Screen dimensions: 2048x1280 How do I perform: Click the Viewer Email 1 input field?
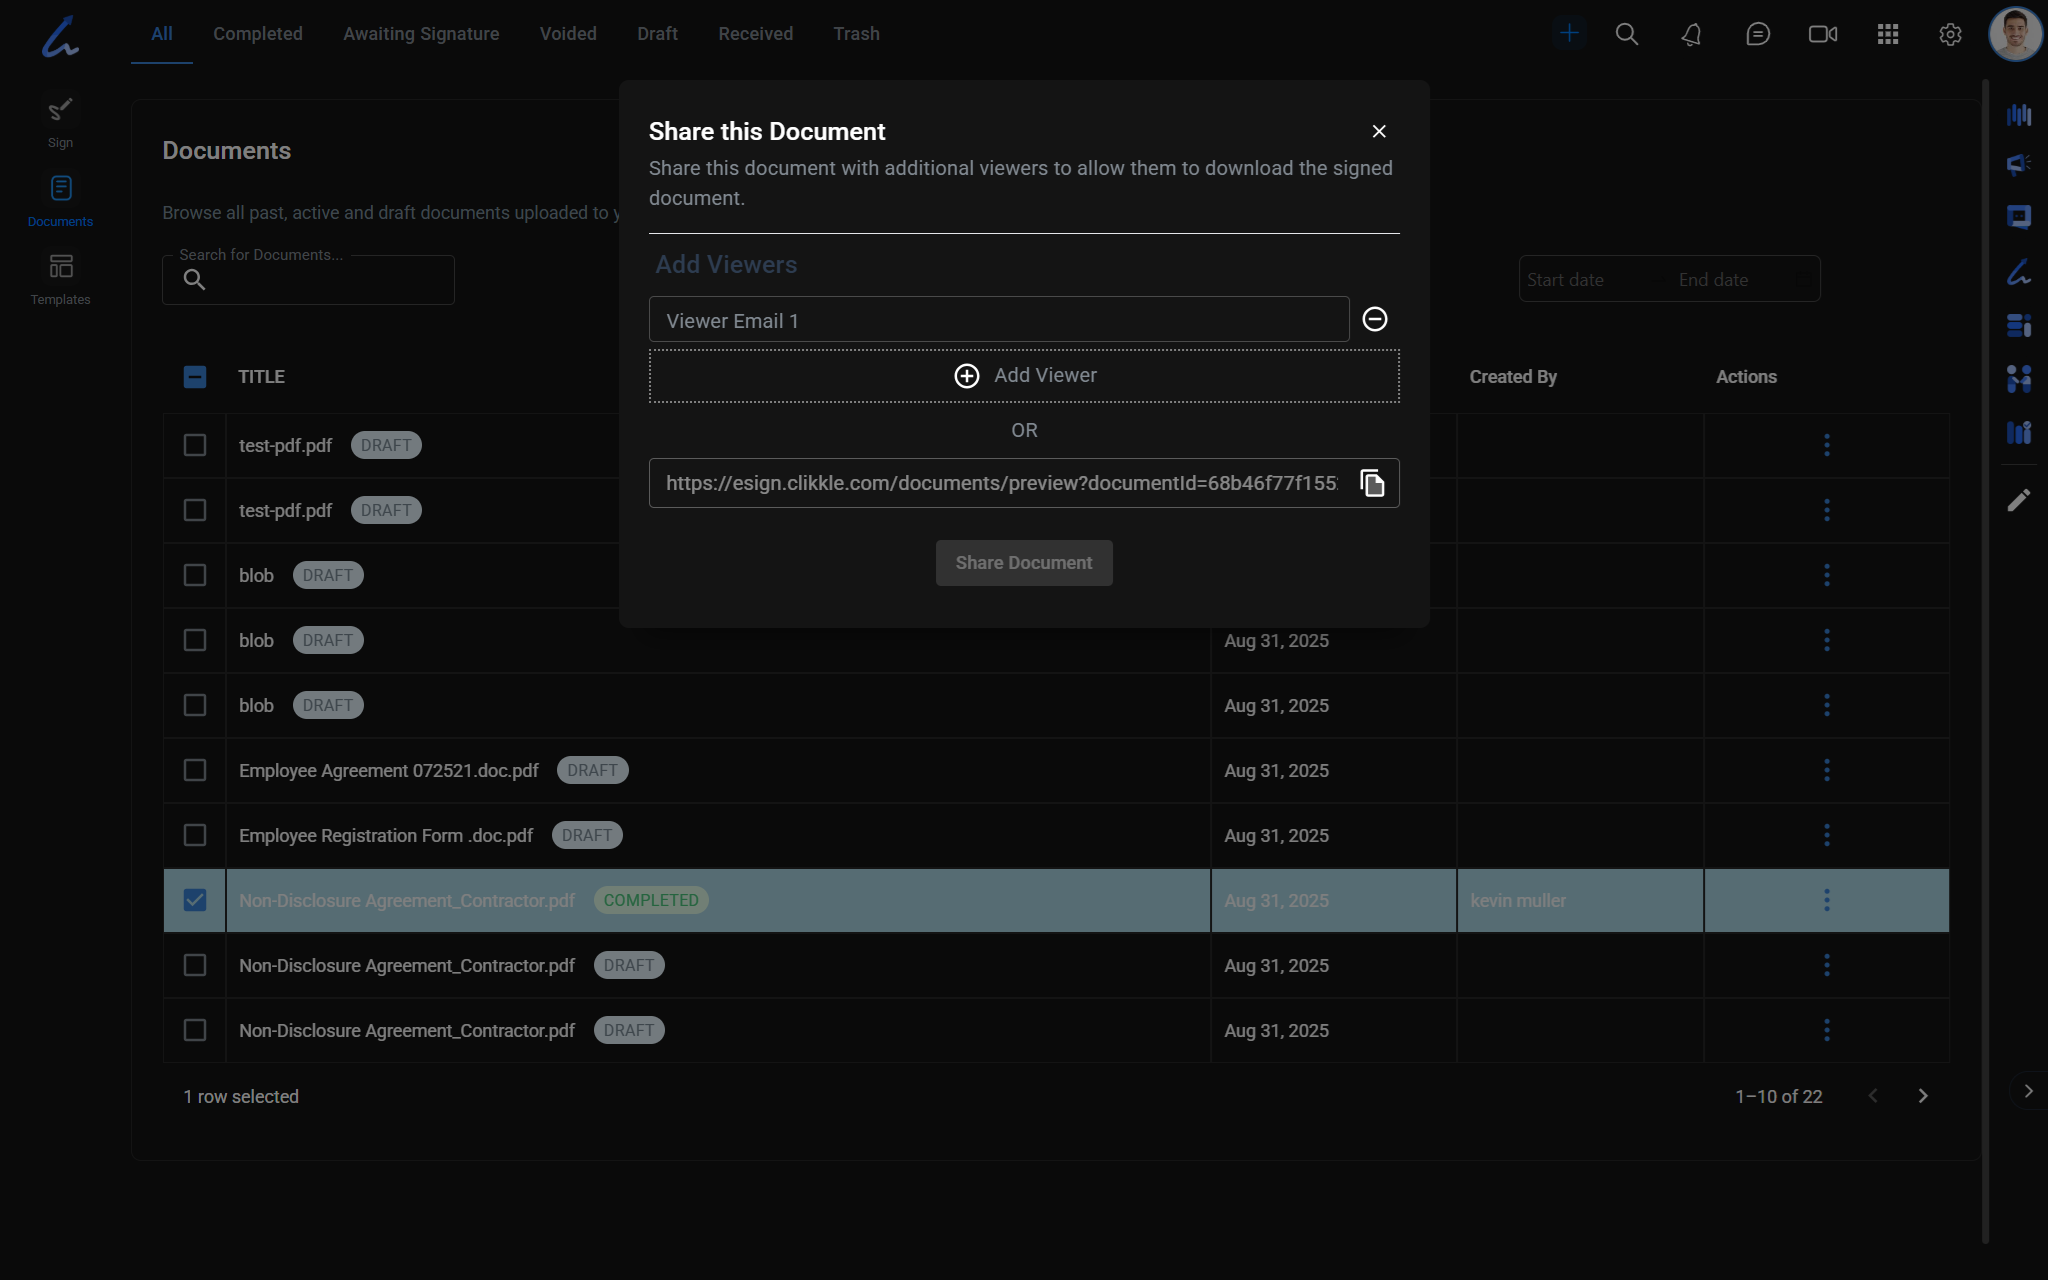[998, 320]
